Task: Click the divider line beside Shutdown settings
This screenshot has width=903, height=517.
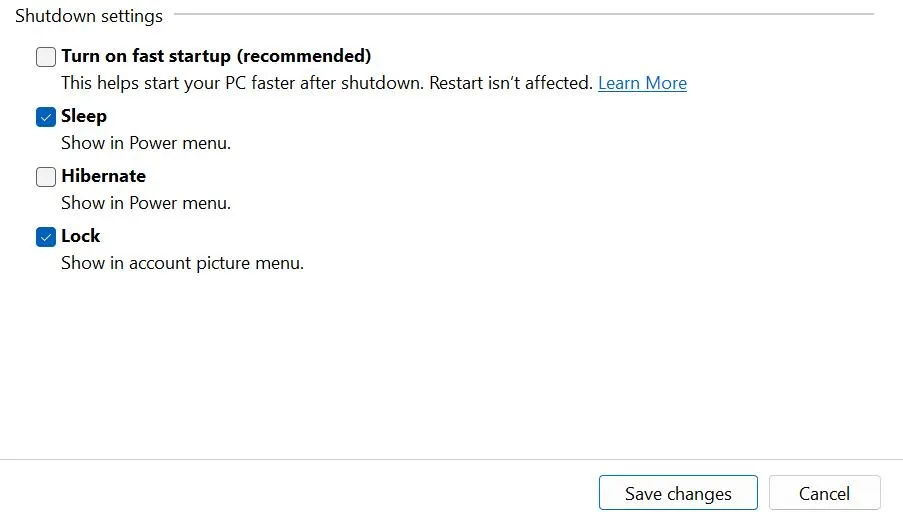Action: tap(520, 14)
